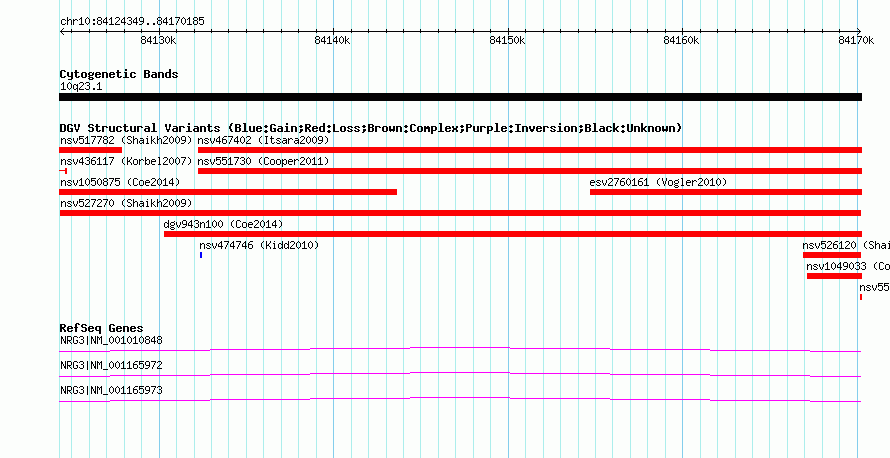Viewport: 890px width, 458px height.
Task: Open variant nsv467402 (Itsara2009) label
Action: [263, 140]
